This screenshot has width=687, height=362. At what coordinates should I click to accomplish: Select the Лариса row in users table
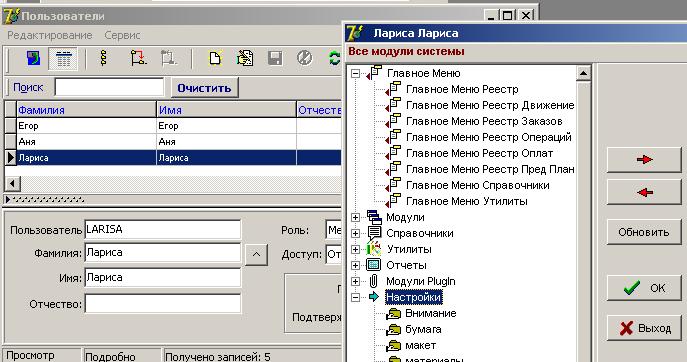pos(173,158)
